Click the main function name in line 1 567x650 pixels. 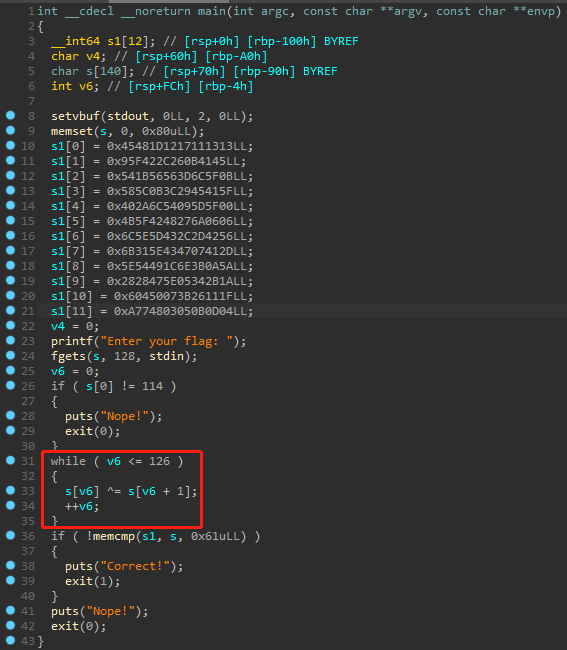(211, 11)
